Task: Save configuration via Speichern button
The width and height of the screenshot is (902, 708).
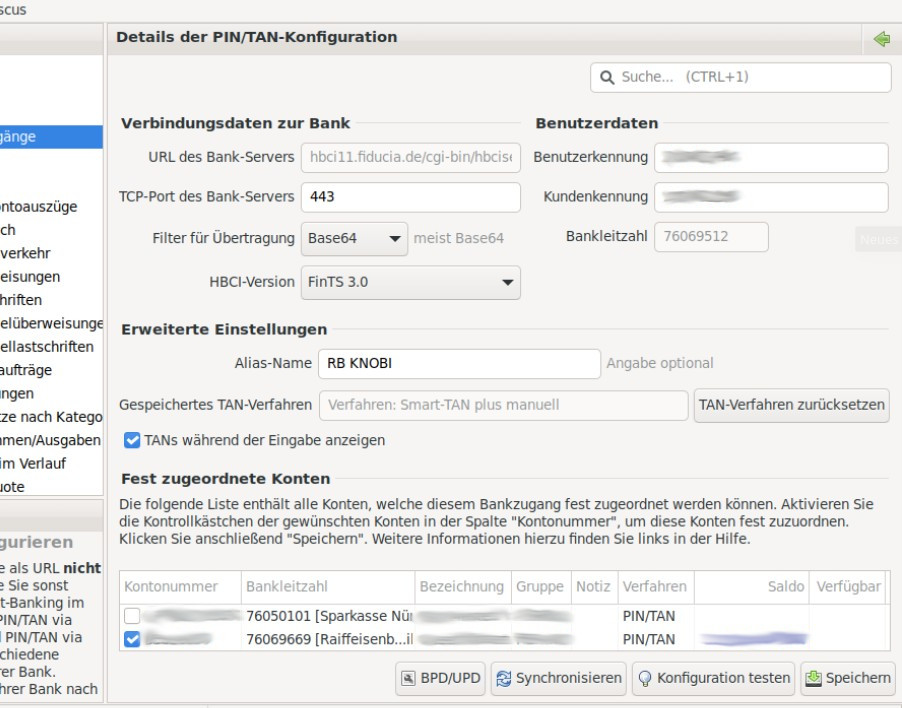Action: point(847,678)
